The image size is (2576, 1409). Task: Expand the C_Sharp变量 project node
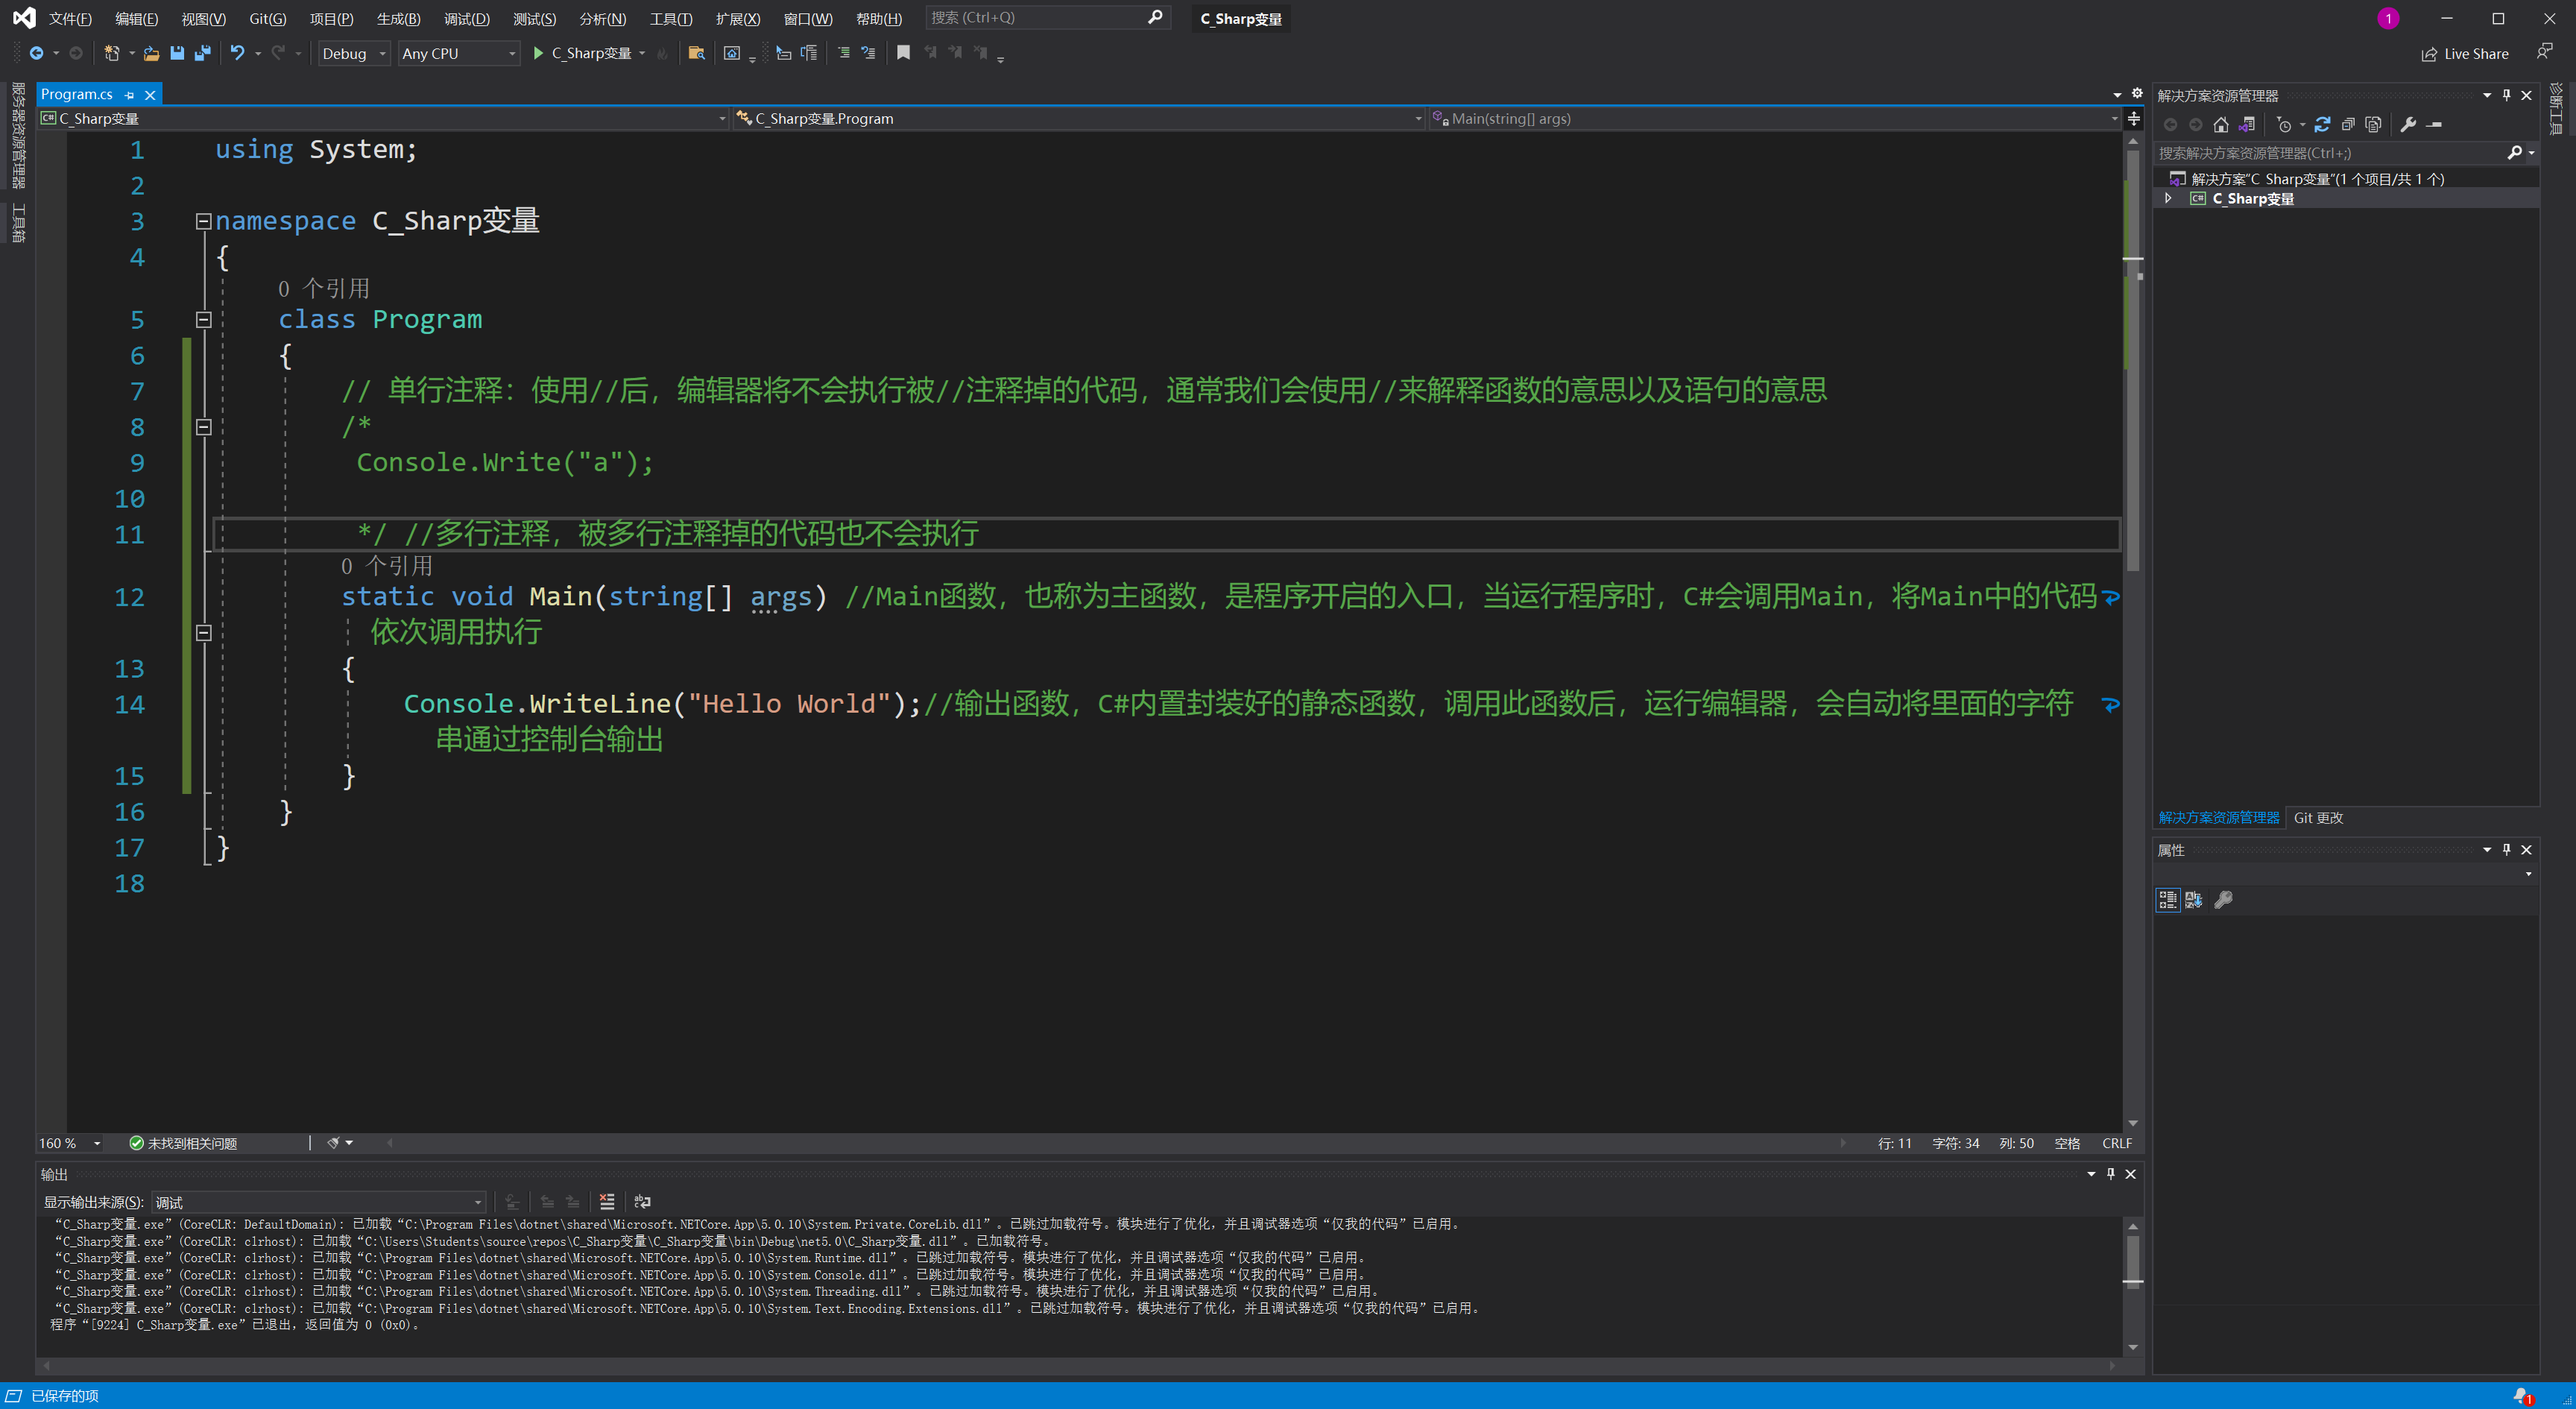coord(2168,199)
